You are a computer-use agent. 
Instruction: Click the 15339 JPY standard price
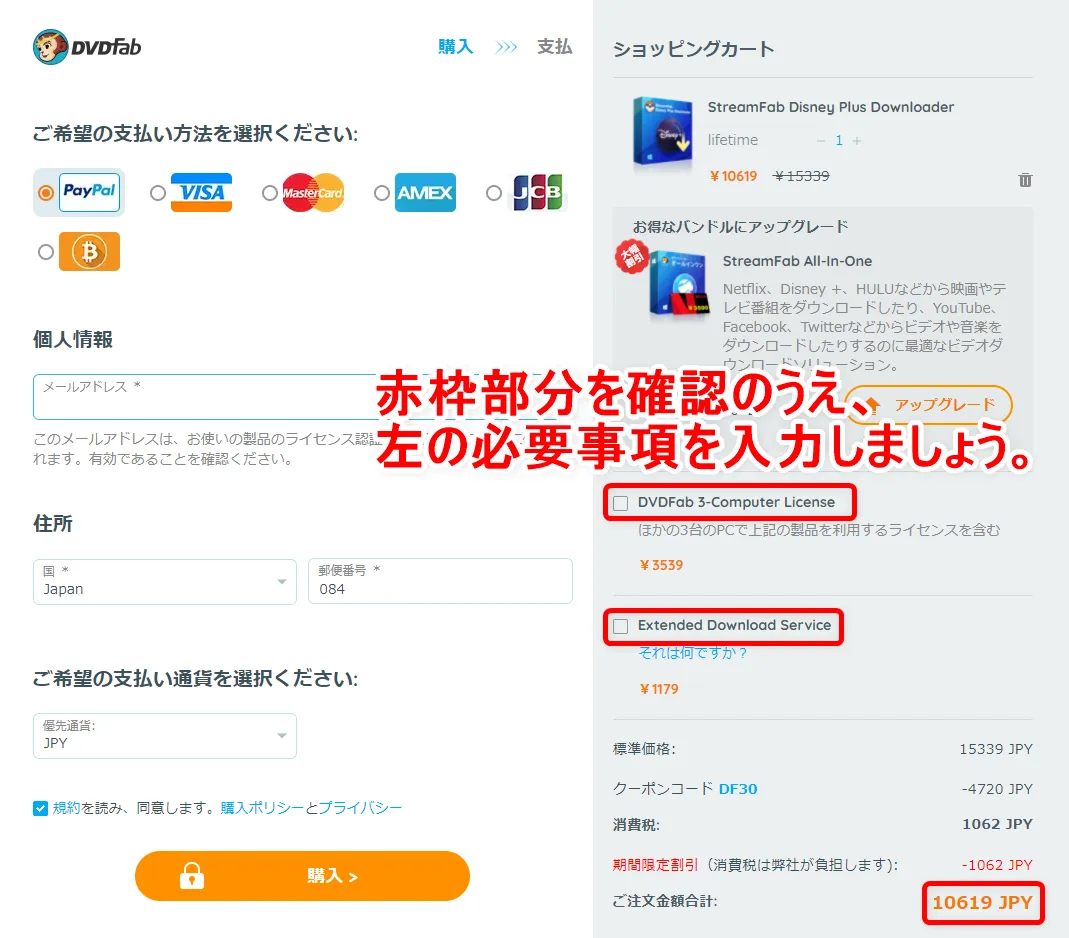tap(996, 749)
